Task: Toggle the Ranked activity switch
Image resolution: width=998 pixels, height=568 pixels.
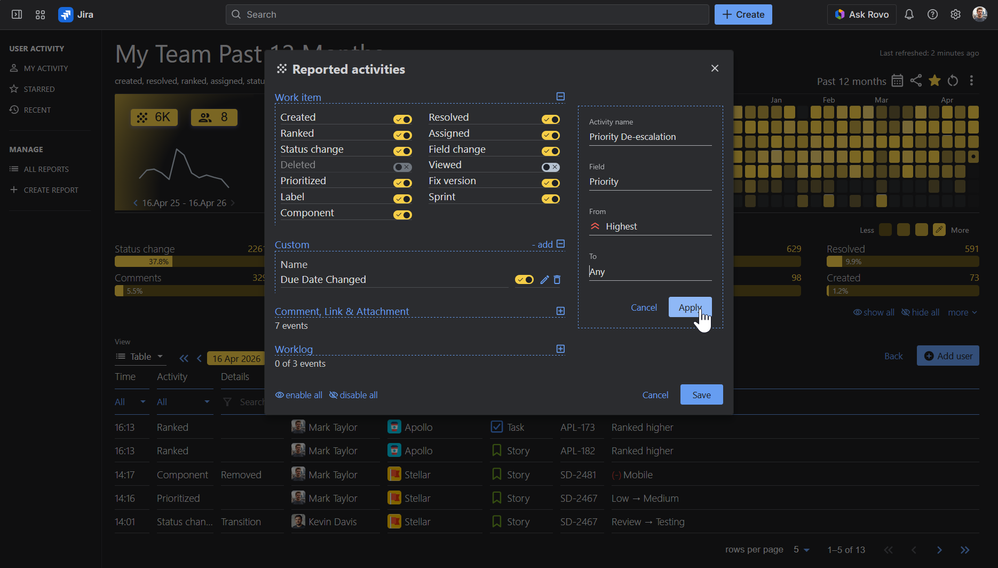Action: (x=402, y=135)
